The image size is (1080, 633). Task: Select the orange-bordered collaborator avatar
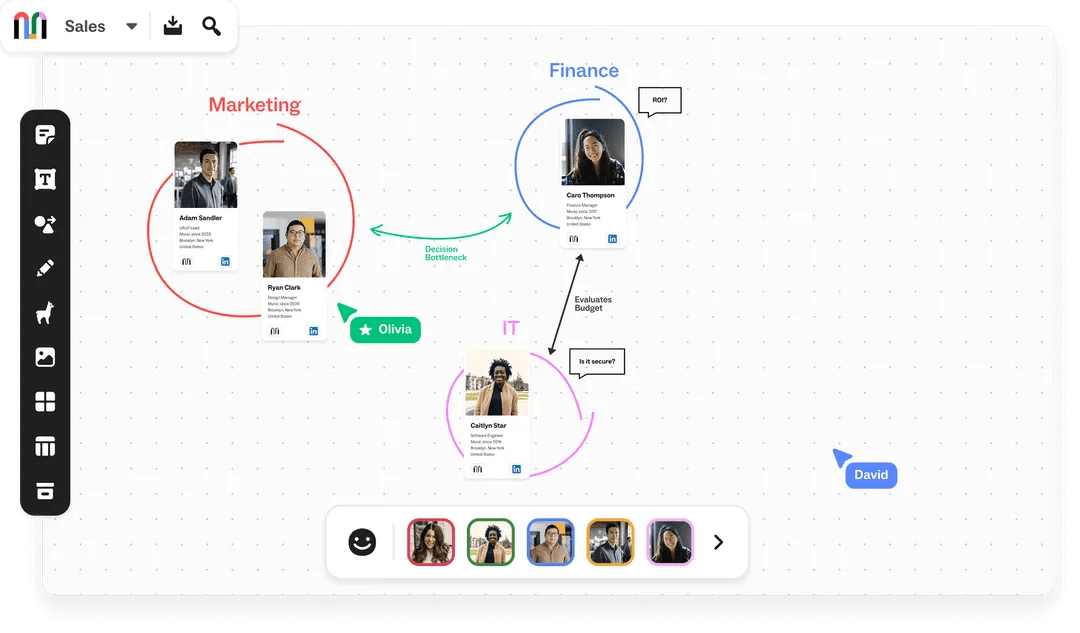[610, 542]
